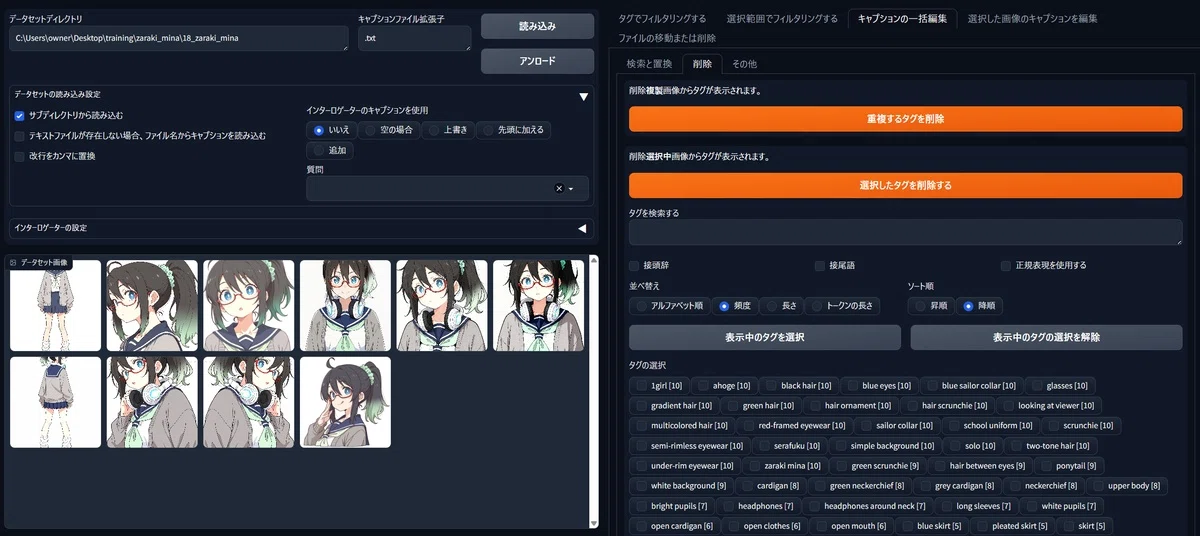Image resolution: width=1200 pixels, height=536 pixels.
Task: Clear the 質問 dropdown with X icon
Action: click(559, 188)
